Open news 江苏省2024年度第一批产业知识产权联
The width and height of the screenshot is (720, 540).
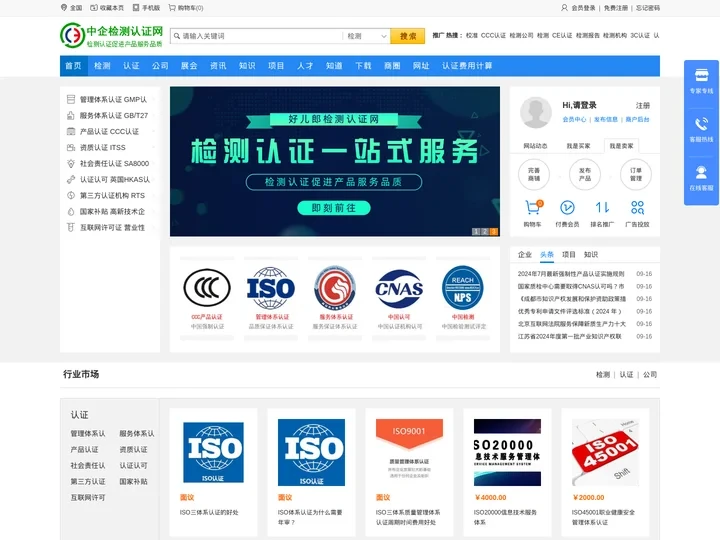coord(569,337)
